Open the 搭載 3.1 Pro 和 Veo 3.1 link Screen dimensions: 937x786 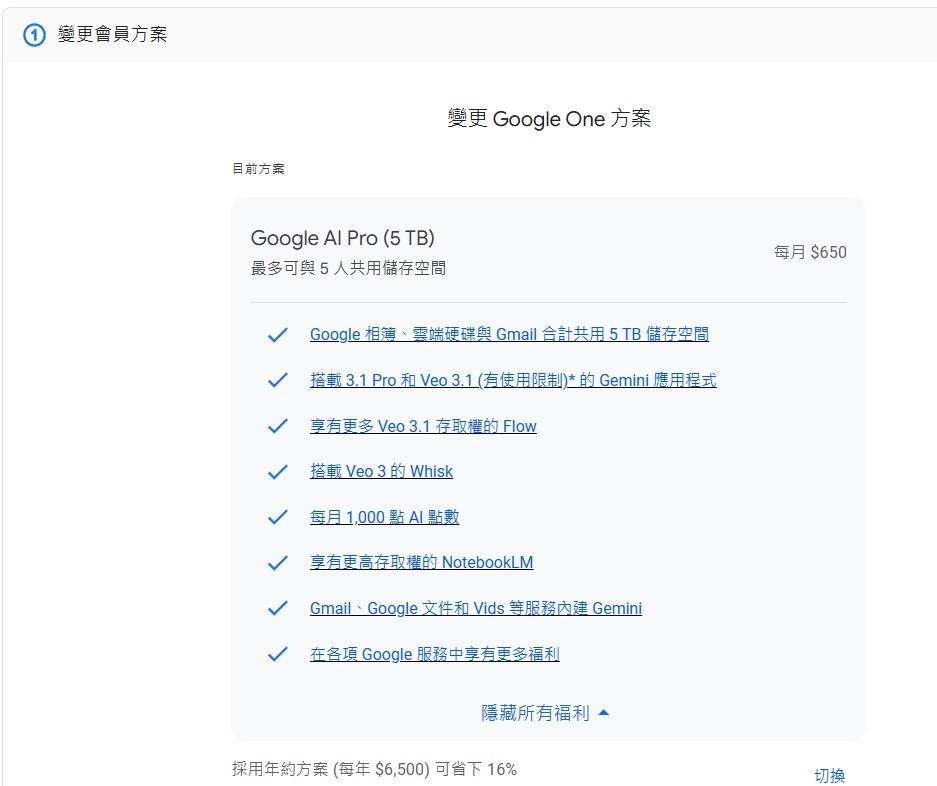[512, 381]
